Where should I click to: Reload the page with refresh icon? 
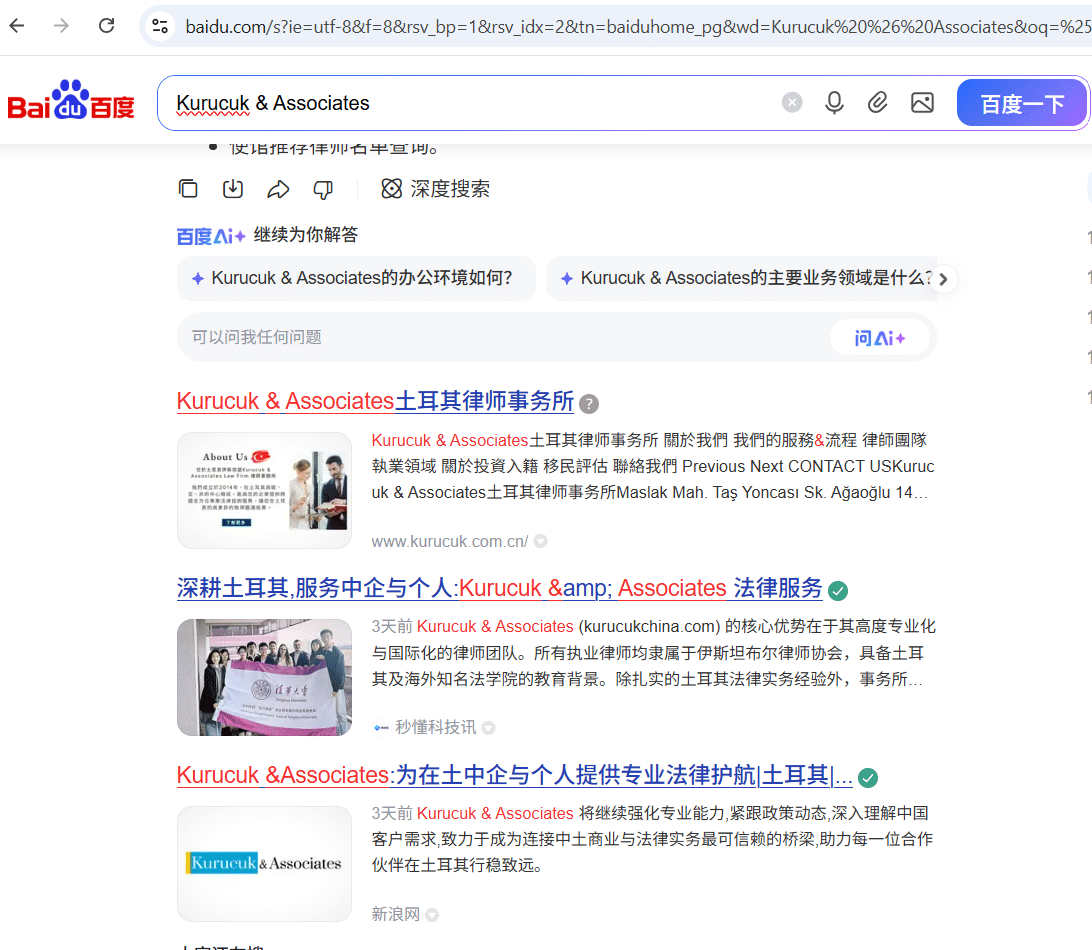click(x=107, y=26)
